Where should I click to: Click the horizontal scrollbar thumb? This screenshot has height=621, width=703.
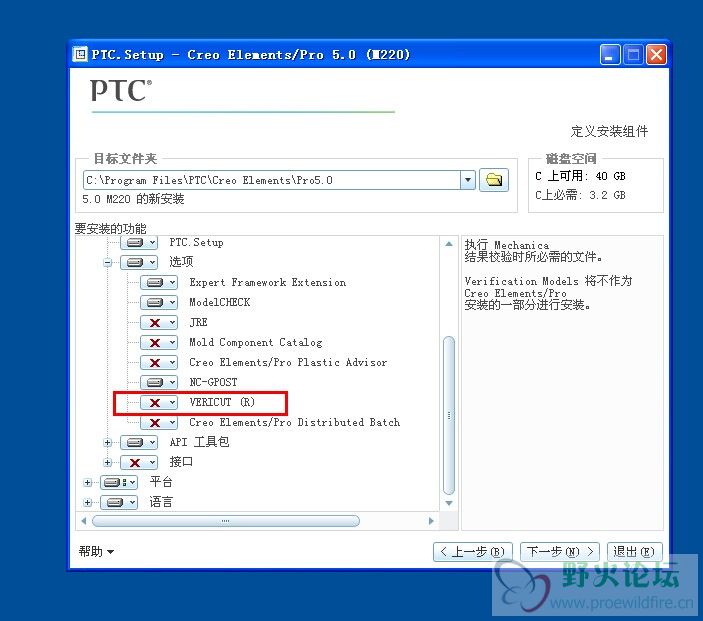click(226, 521)
